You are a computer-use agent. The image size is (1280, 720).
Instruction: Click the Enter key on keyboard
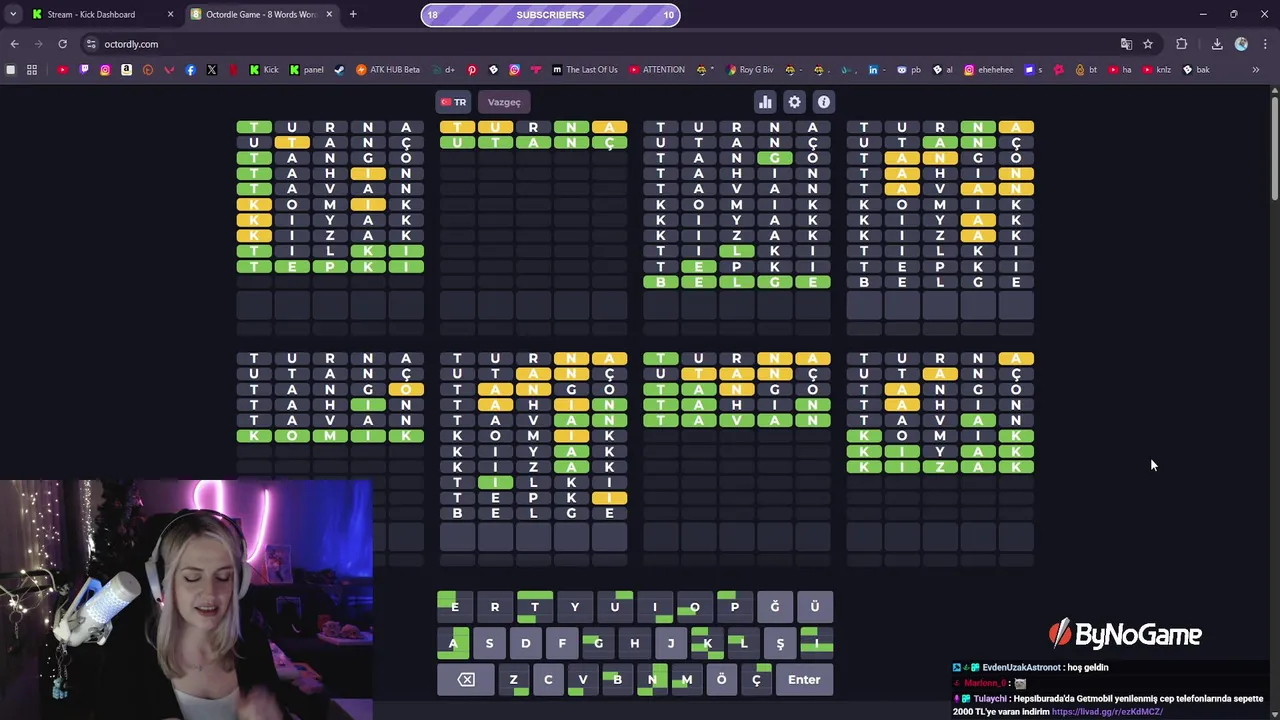[x=804, y=680]
